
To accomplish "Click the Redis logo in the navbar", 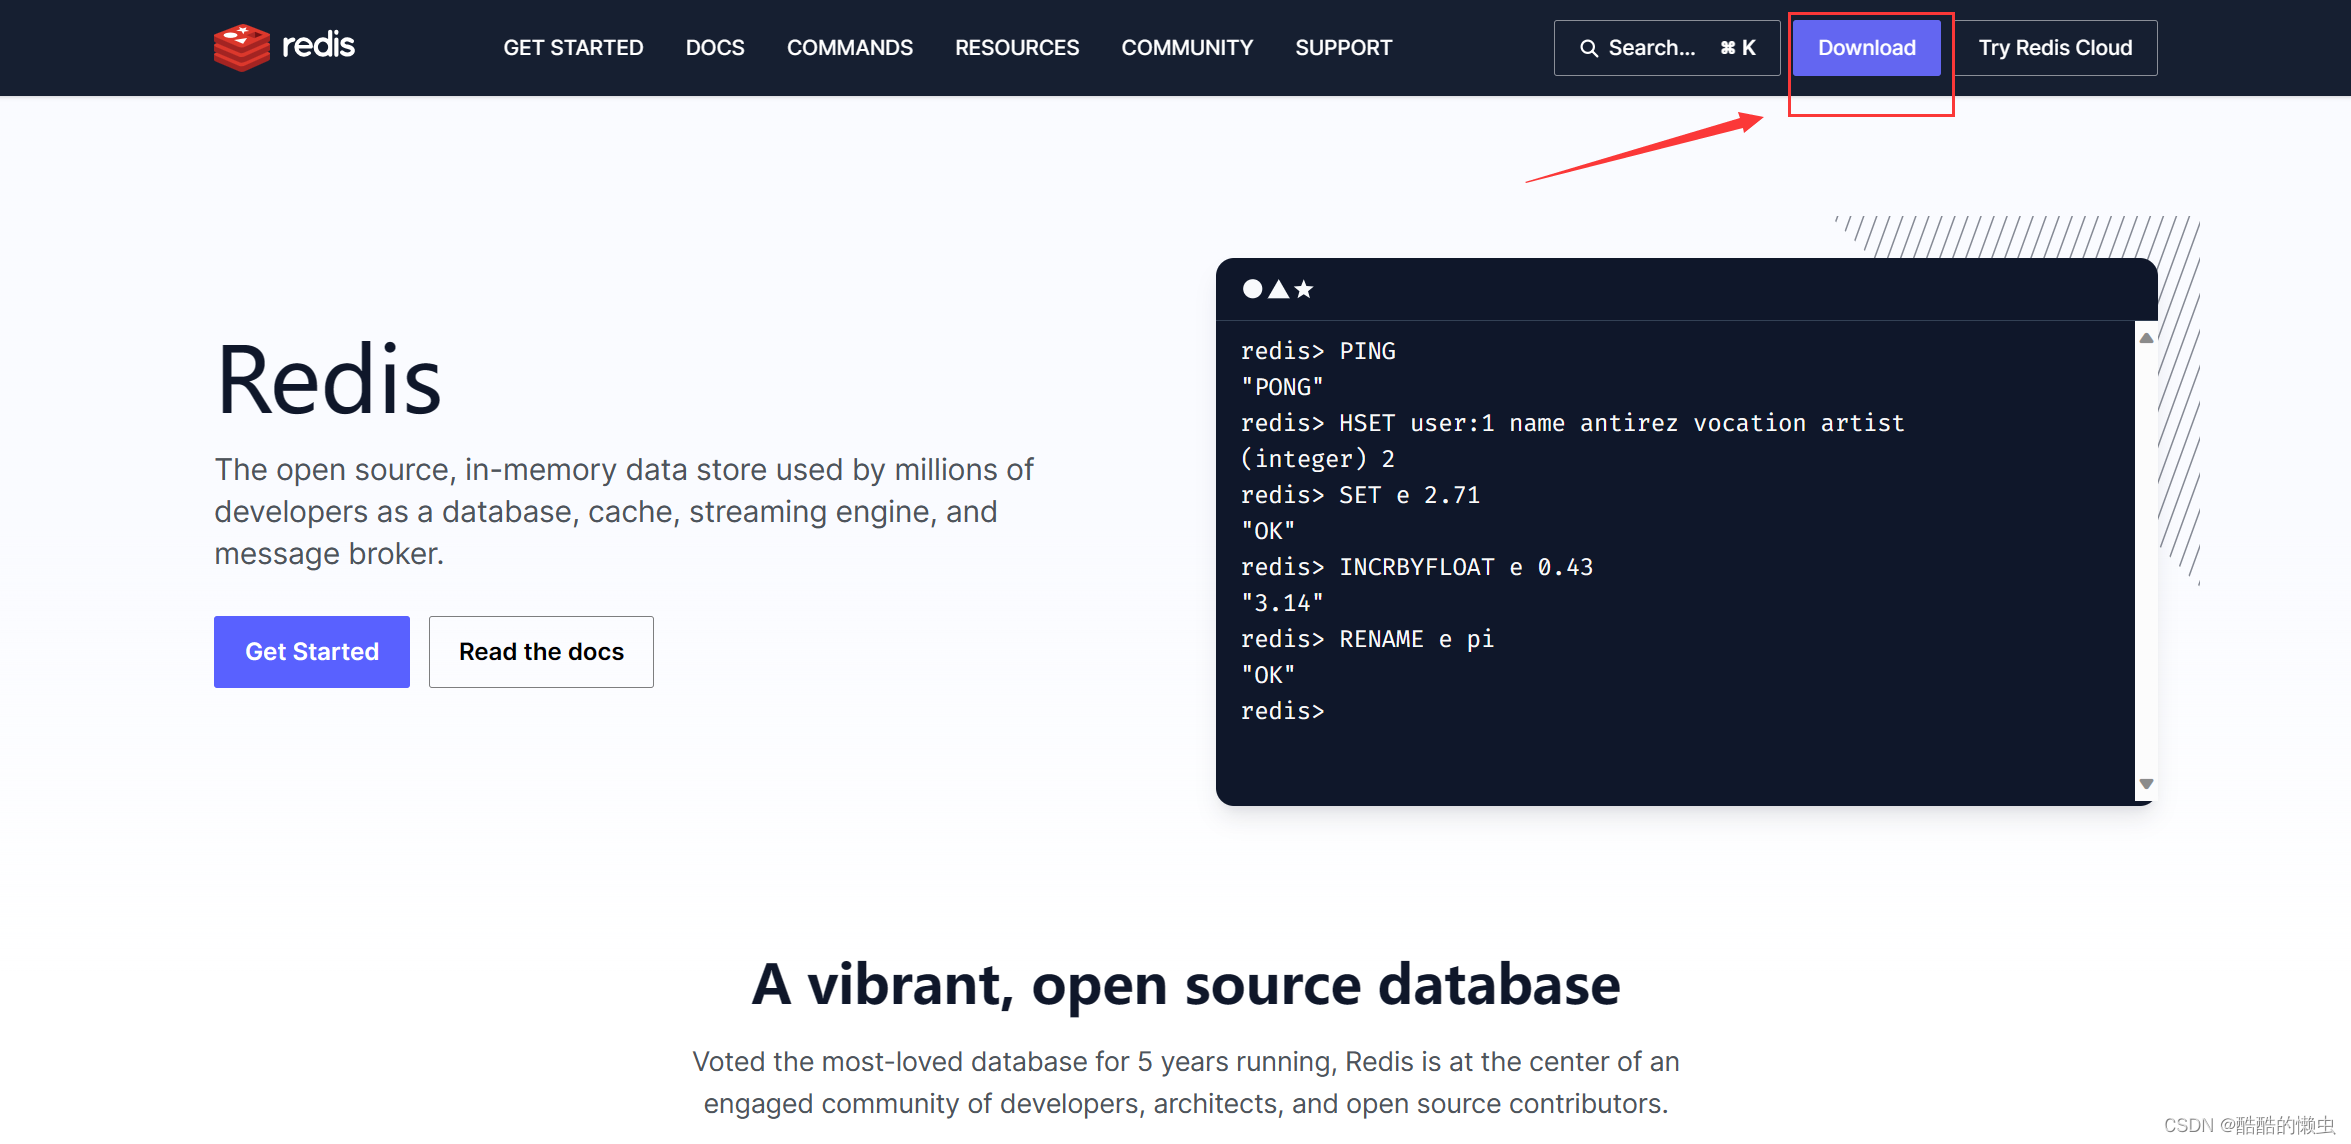I will (284, 47).
